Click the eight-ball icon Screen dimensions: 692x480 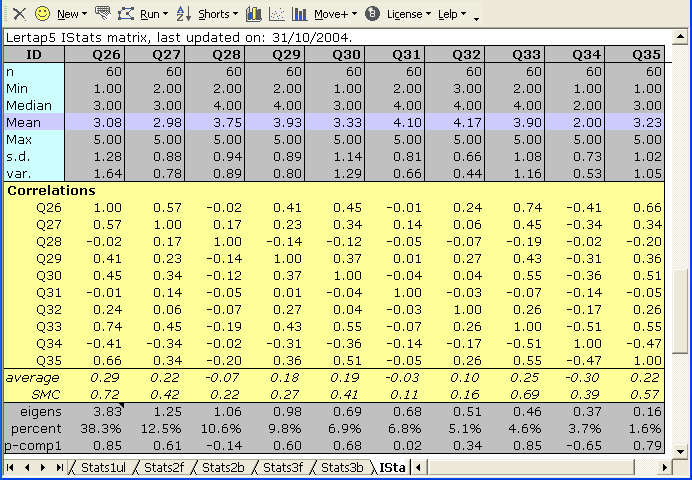click(x=372, y=14)
